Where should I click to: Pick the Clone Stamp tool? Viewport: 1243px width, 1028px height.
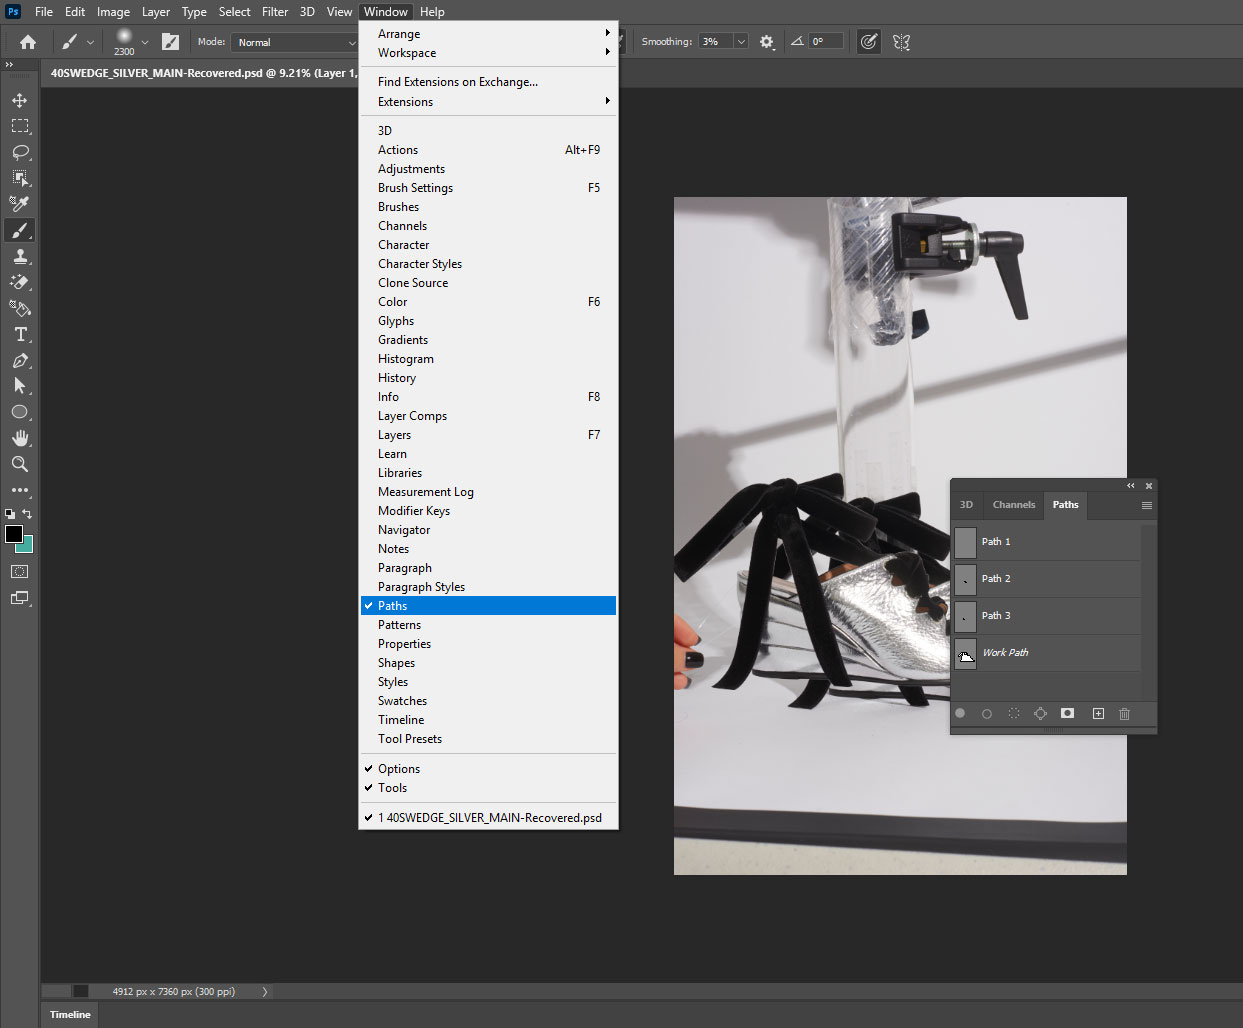20,257
